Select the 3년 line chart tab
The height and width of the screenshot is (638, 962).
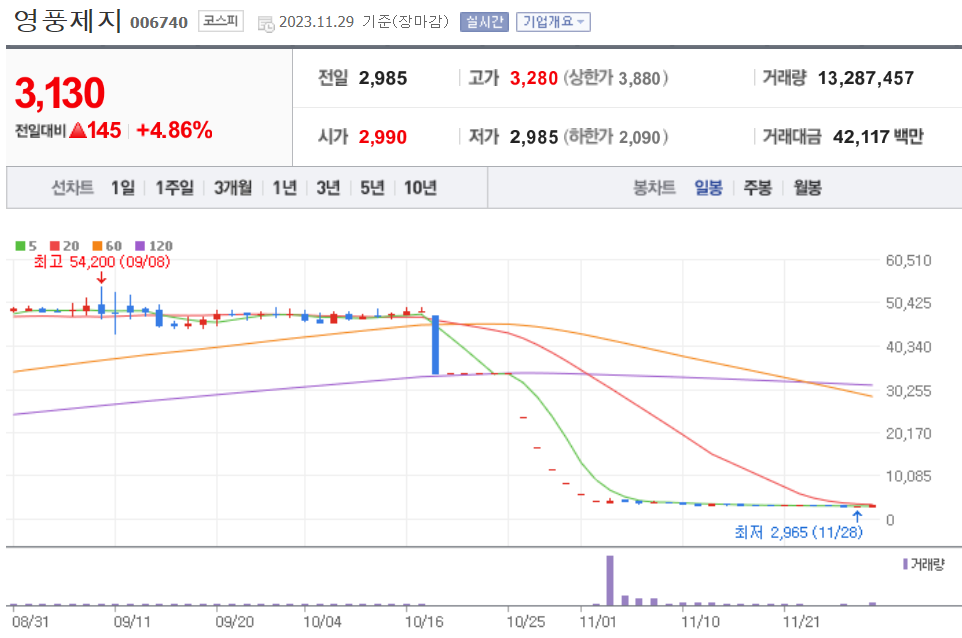[x=328, y=187]
